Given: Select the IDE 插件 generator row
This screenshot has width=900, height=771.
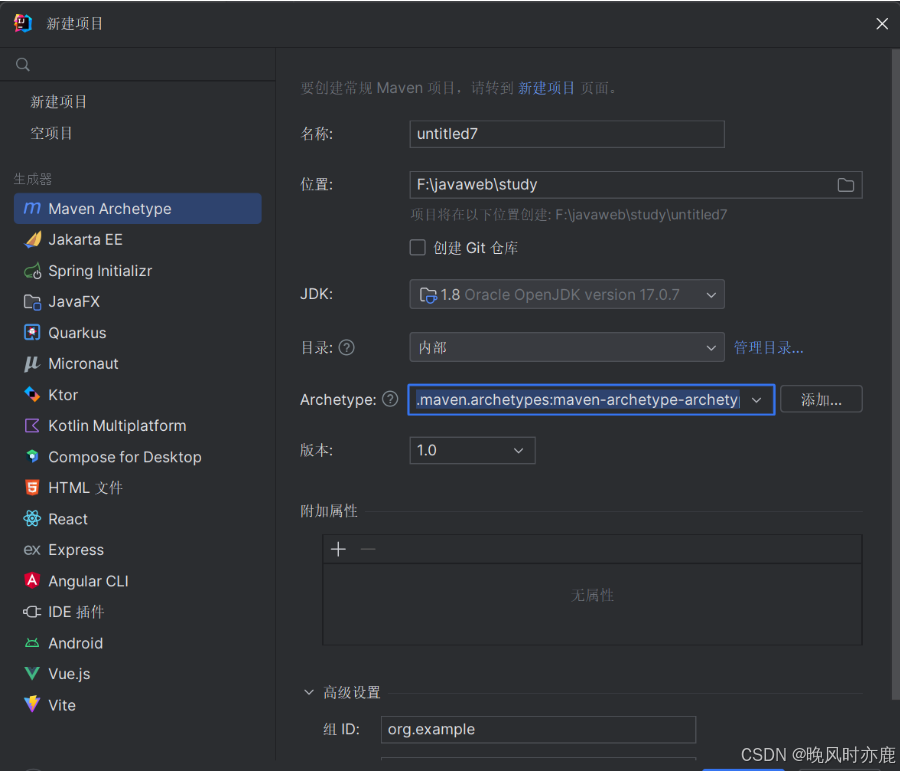Looking at the screenshot, I should pyautogui.click(x=138, y=612).
